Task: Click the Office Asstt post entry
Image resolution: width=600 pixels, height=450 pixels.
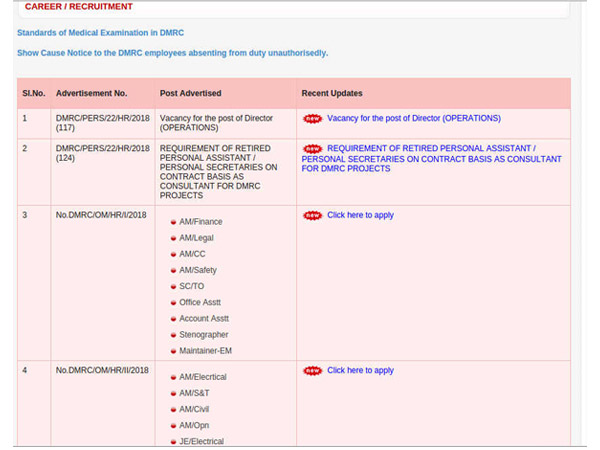Action: pos(200,302)
